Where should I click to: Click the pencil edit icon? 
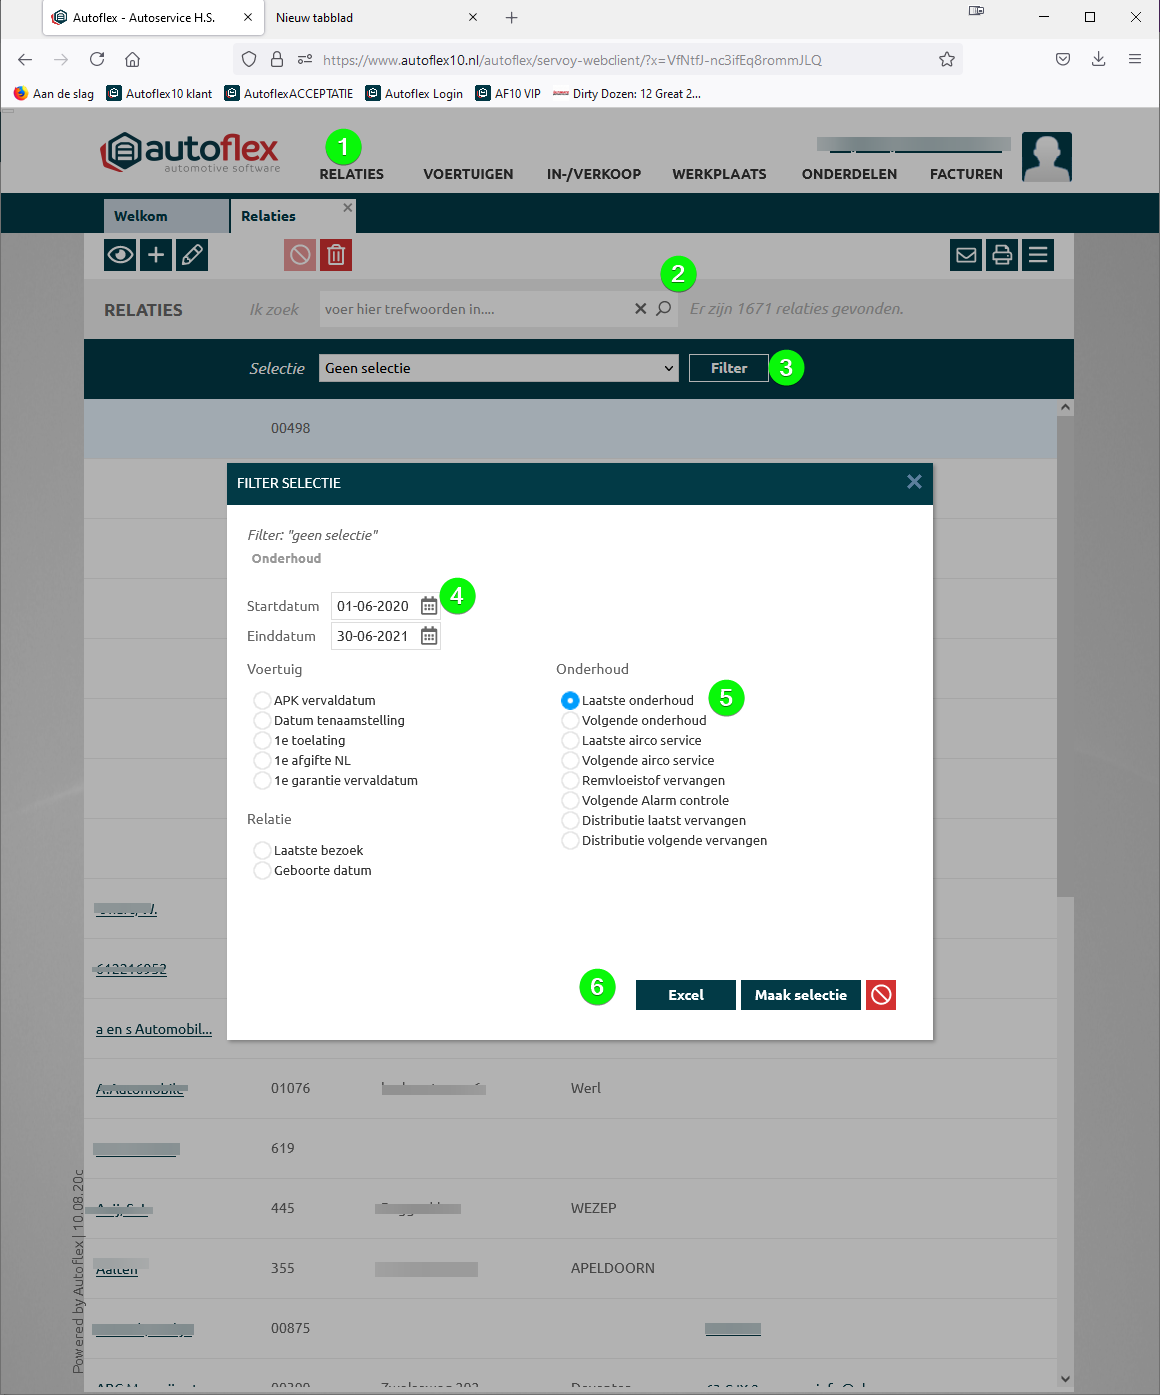click(192, 255)
